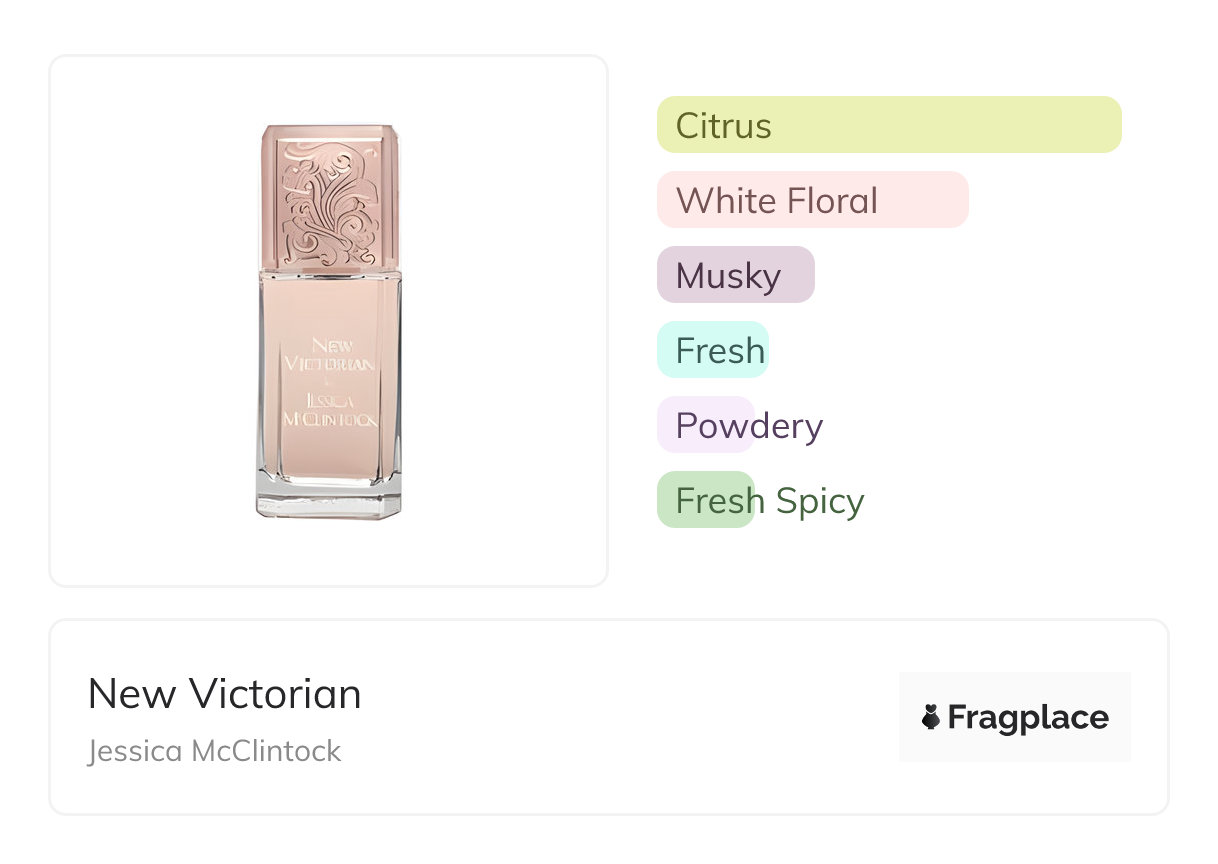Select the Fresh accord bar
Image resolution: width=1218 pixels, height=864 pixels.
[x=712, y=350]
